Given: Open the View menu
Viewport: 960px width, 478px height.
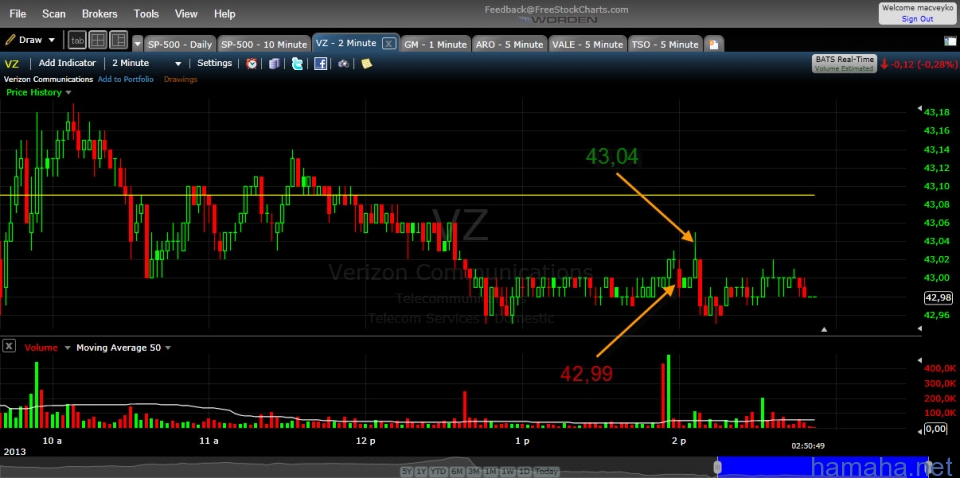Looking at the screenshot, I should pos(186,13).
